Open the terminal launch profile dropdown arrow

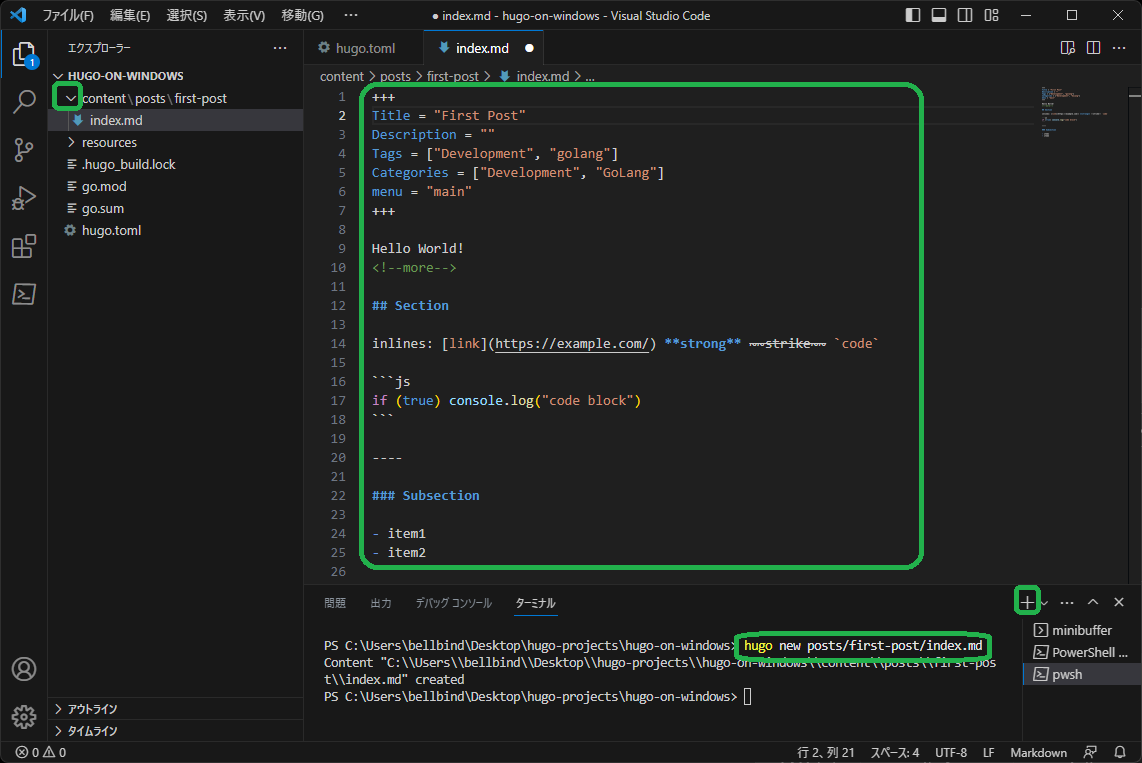(1045, 603)
